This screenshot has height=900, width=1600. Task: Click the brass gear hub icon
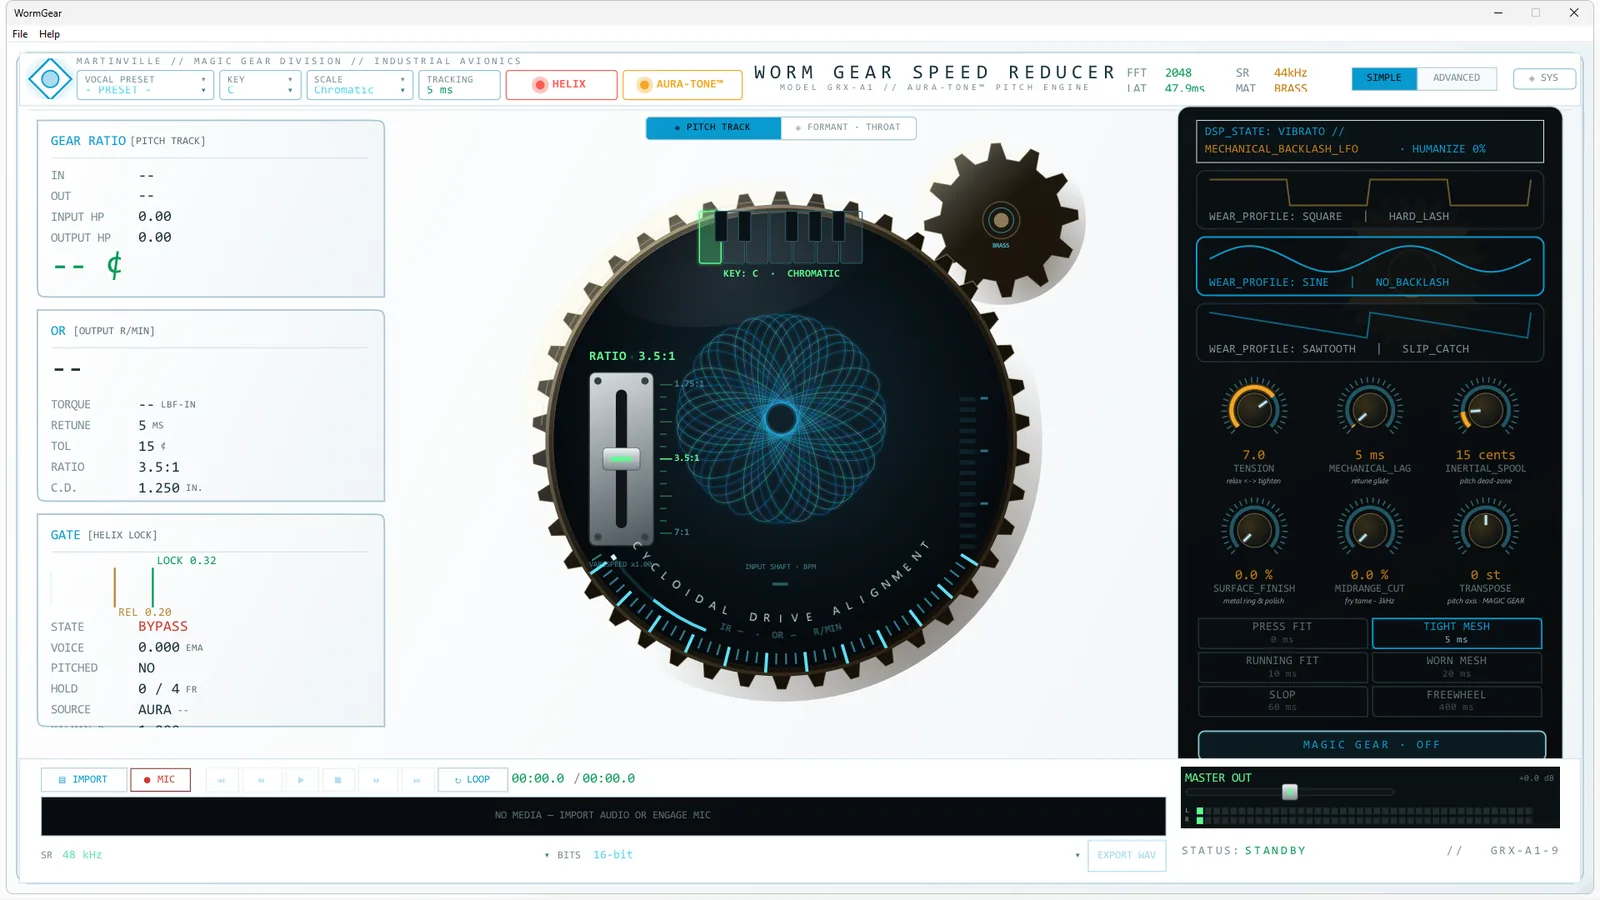(1000, 220)
